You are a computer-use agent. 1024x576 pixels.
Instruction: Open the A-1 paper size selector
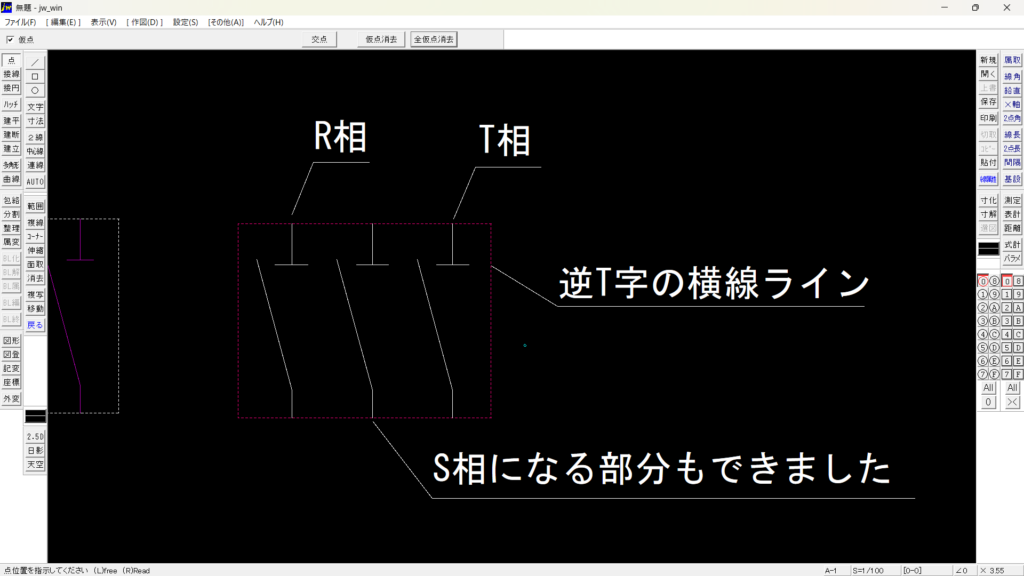(x=830, y=570)
